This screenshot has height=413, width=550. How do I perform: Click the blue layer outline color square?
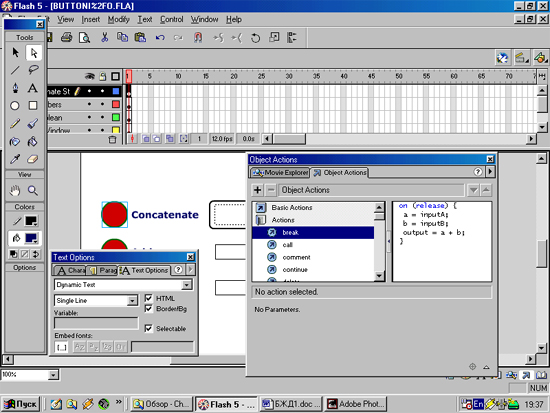tap(116, 91)
